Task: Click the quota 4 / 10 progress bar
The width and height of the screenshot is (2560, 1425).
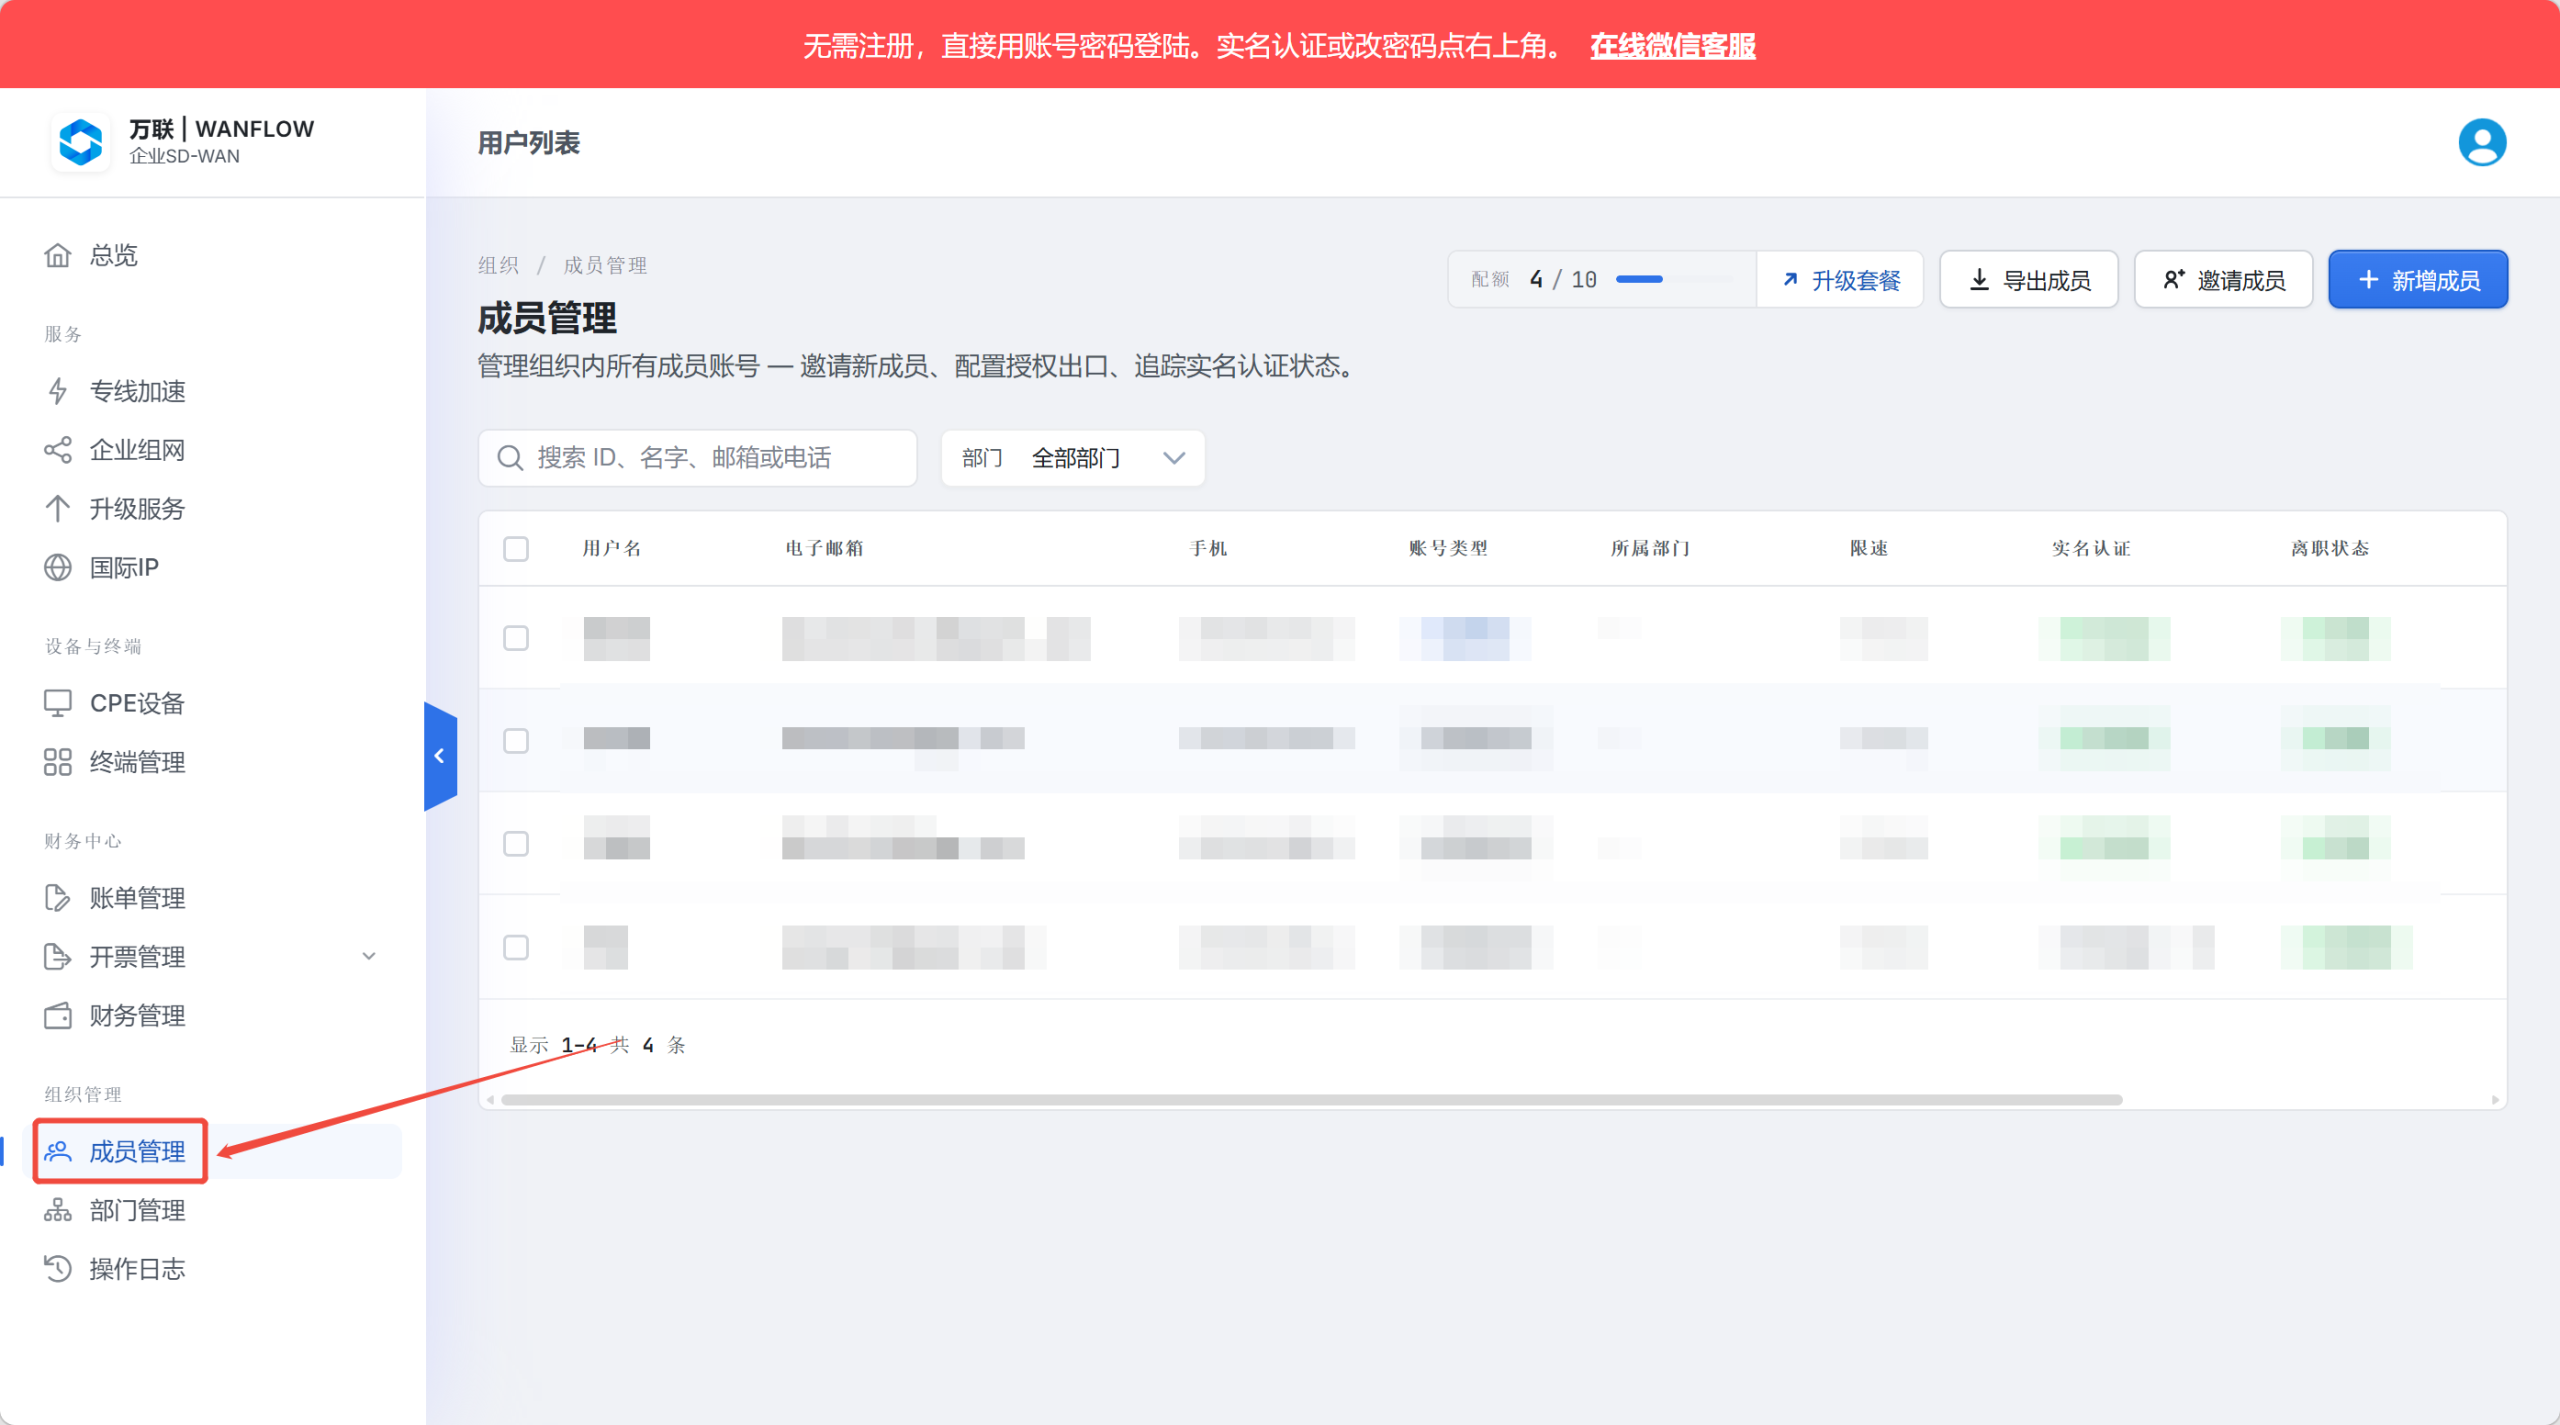Action: (x=1672, y=280)
